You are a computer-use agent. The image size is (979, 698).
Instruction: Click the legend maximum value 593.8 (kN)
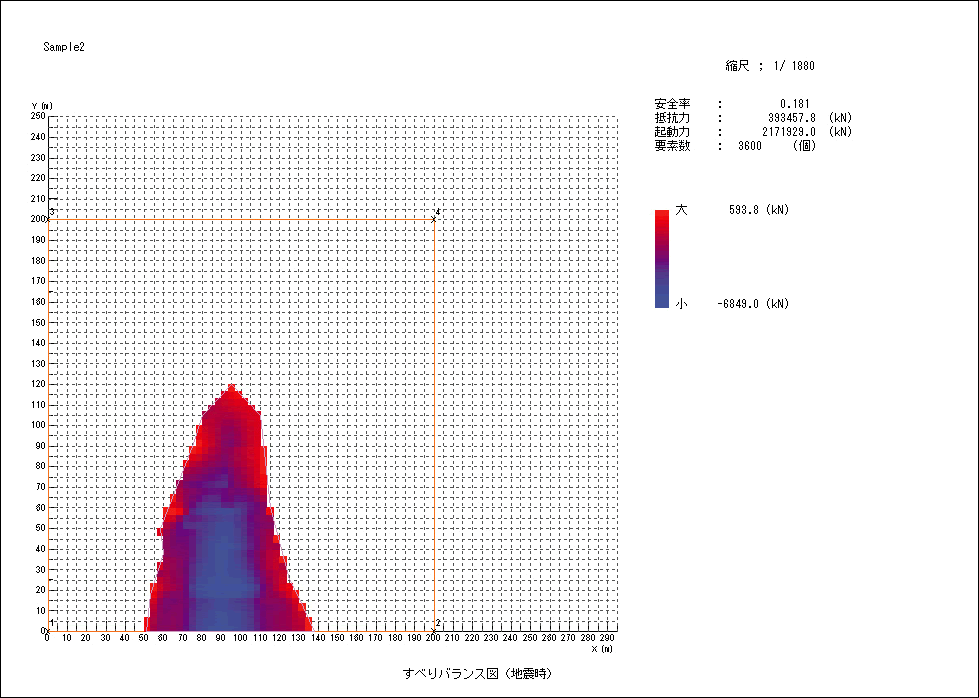click(x=759, y=211)
